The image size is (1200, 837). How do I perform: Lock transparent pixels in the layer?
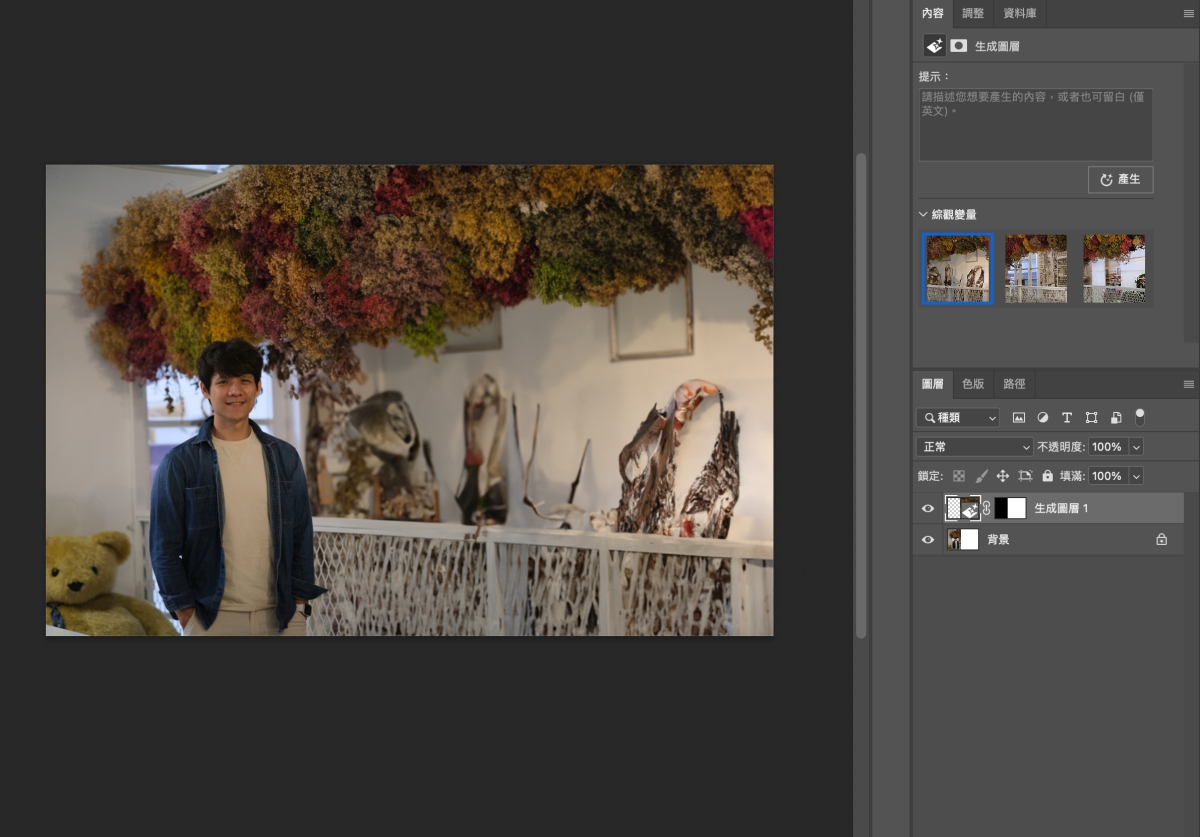click(959, 477)
